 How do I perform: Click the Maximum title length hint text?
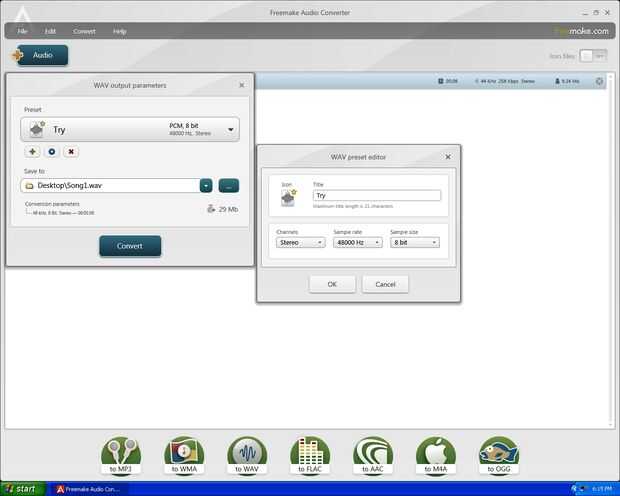(353, 206)
